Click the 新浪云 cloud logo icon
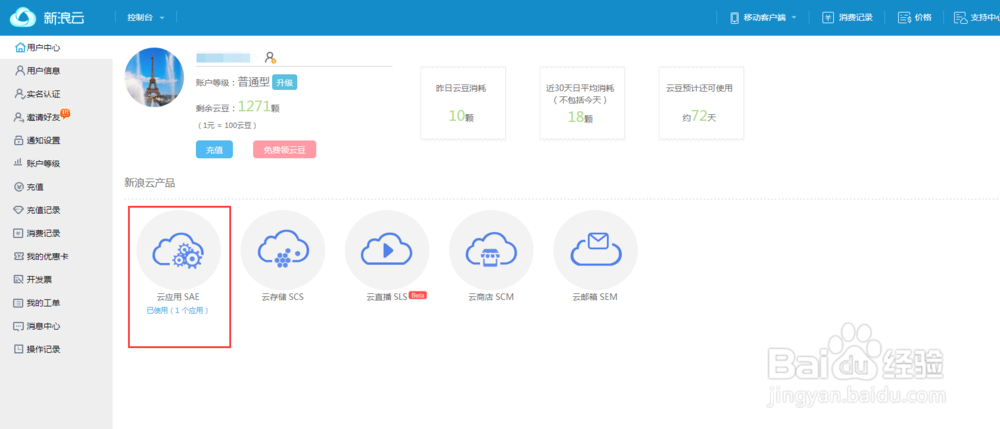The height and width of the screenshot is (429, 1000). (22, 17)
